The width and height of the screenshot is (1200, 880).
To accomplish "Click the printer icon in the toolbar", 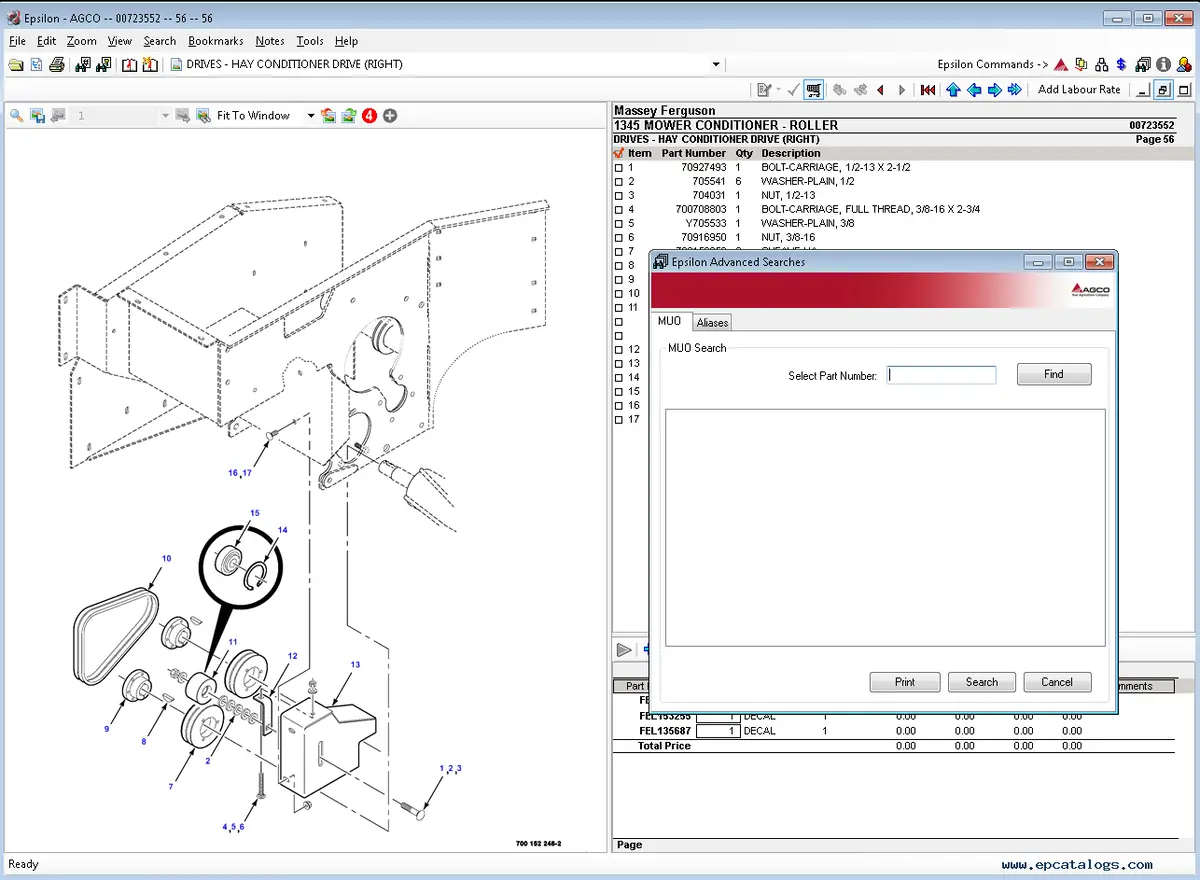I will coord(57,64).
